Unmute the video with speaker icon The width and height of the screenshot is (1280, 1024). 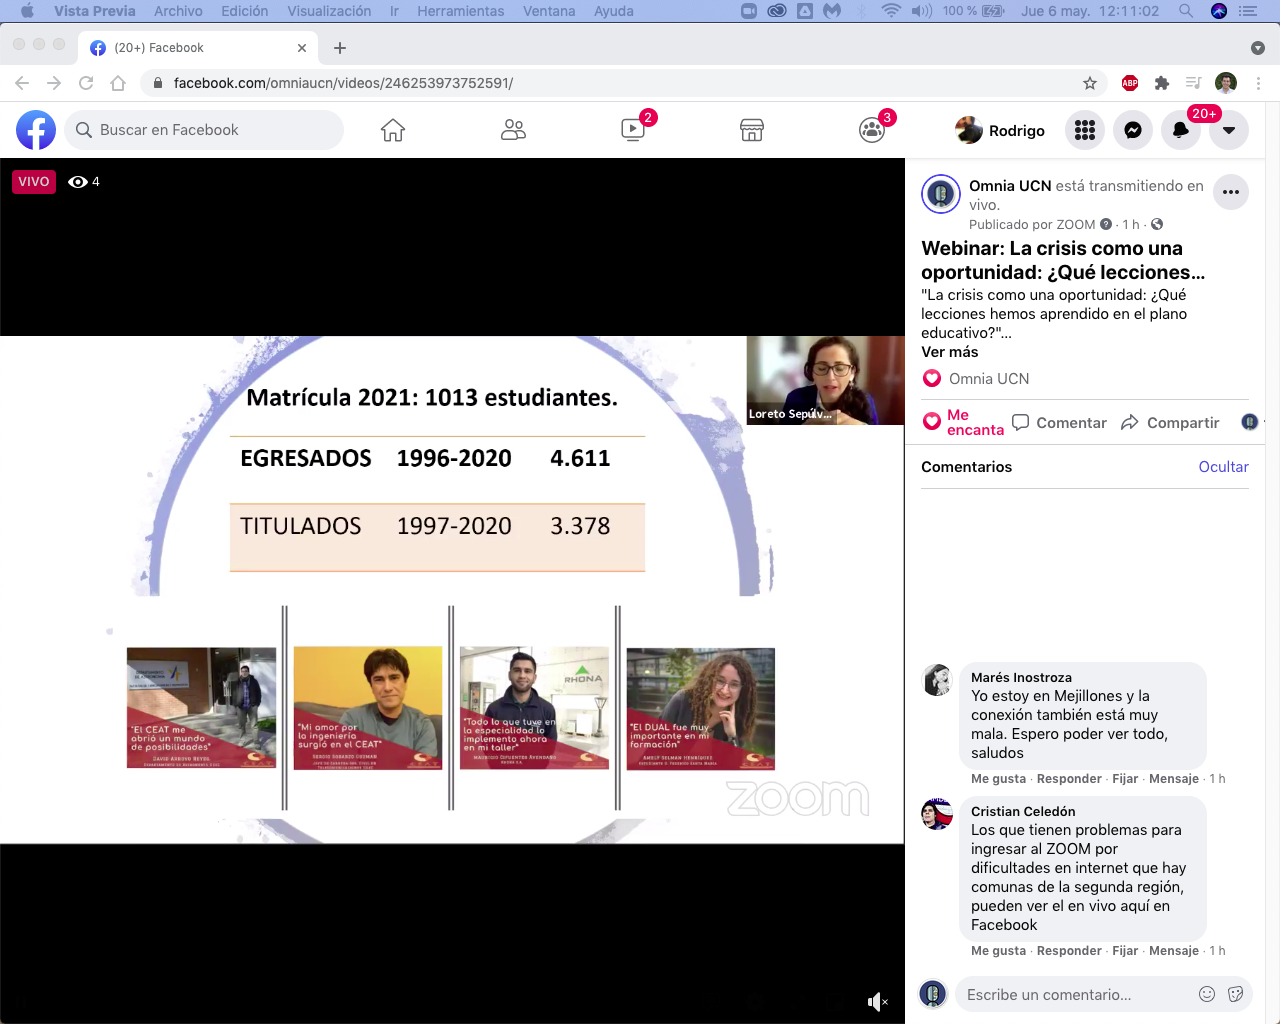click(877, 1002)
